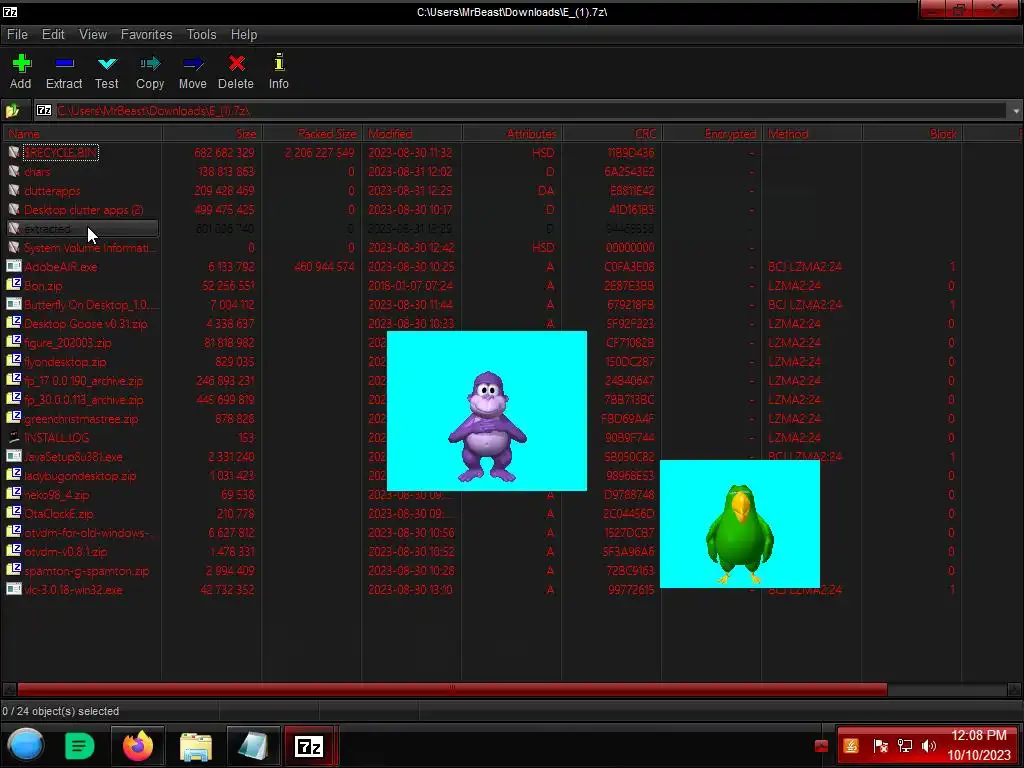The image size is (1024, 768).
Task: Click the Delete toolbar icon
Action: (x=236, y=63)
